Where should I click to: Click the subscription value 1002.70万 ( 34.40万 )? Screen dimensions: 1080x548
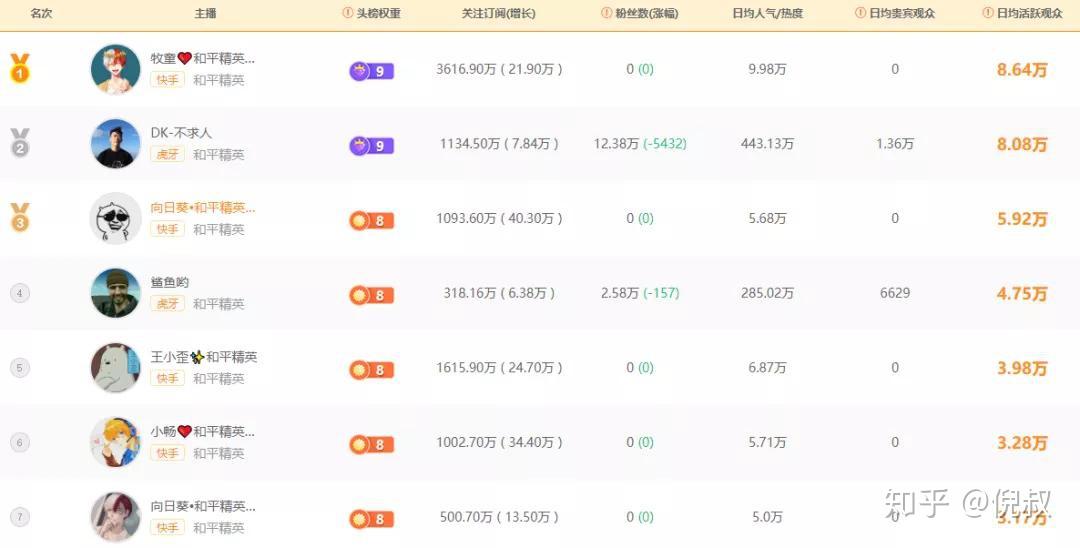tap(499, 442)
